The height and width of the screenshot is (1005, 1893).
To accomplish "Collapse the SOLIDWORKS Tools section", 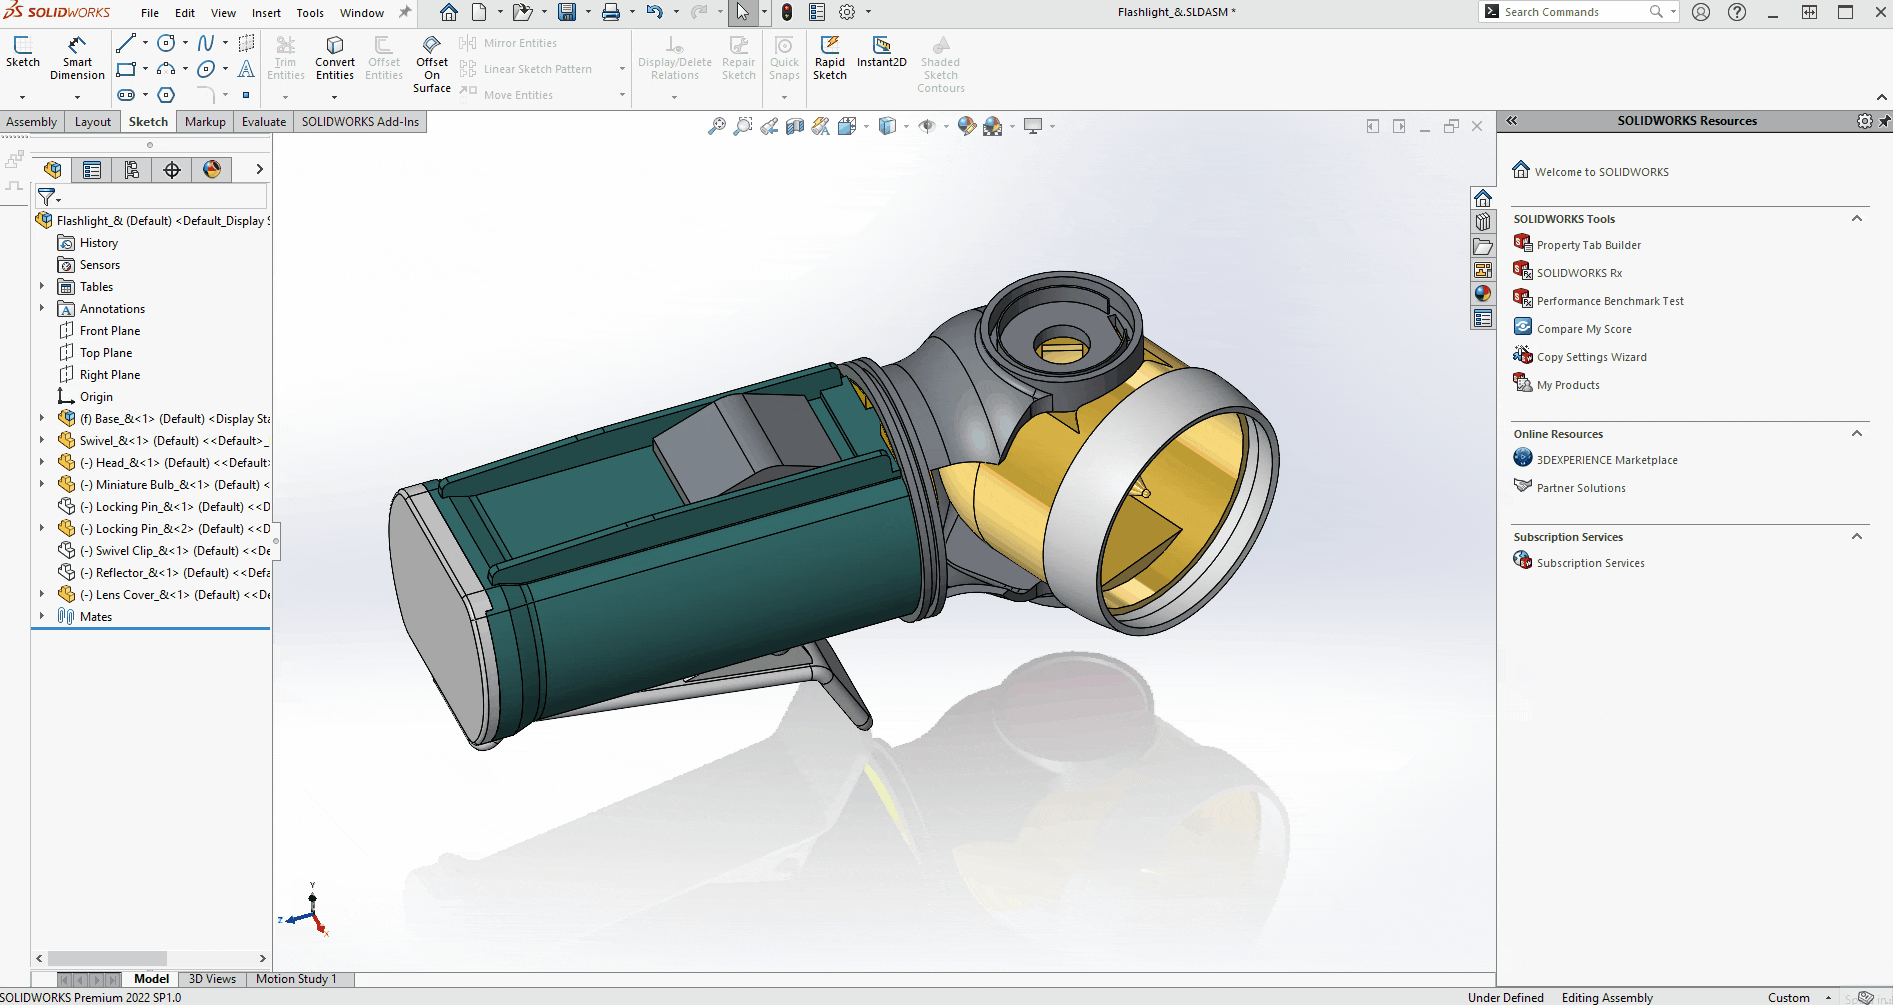I will pos(1857,219).
